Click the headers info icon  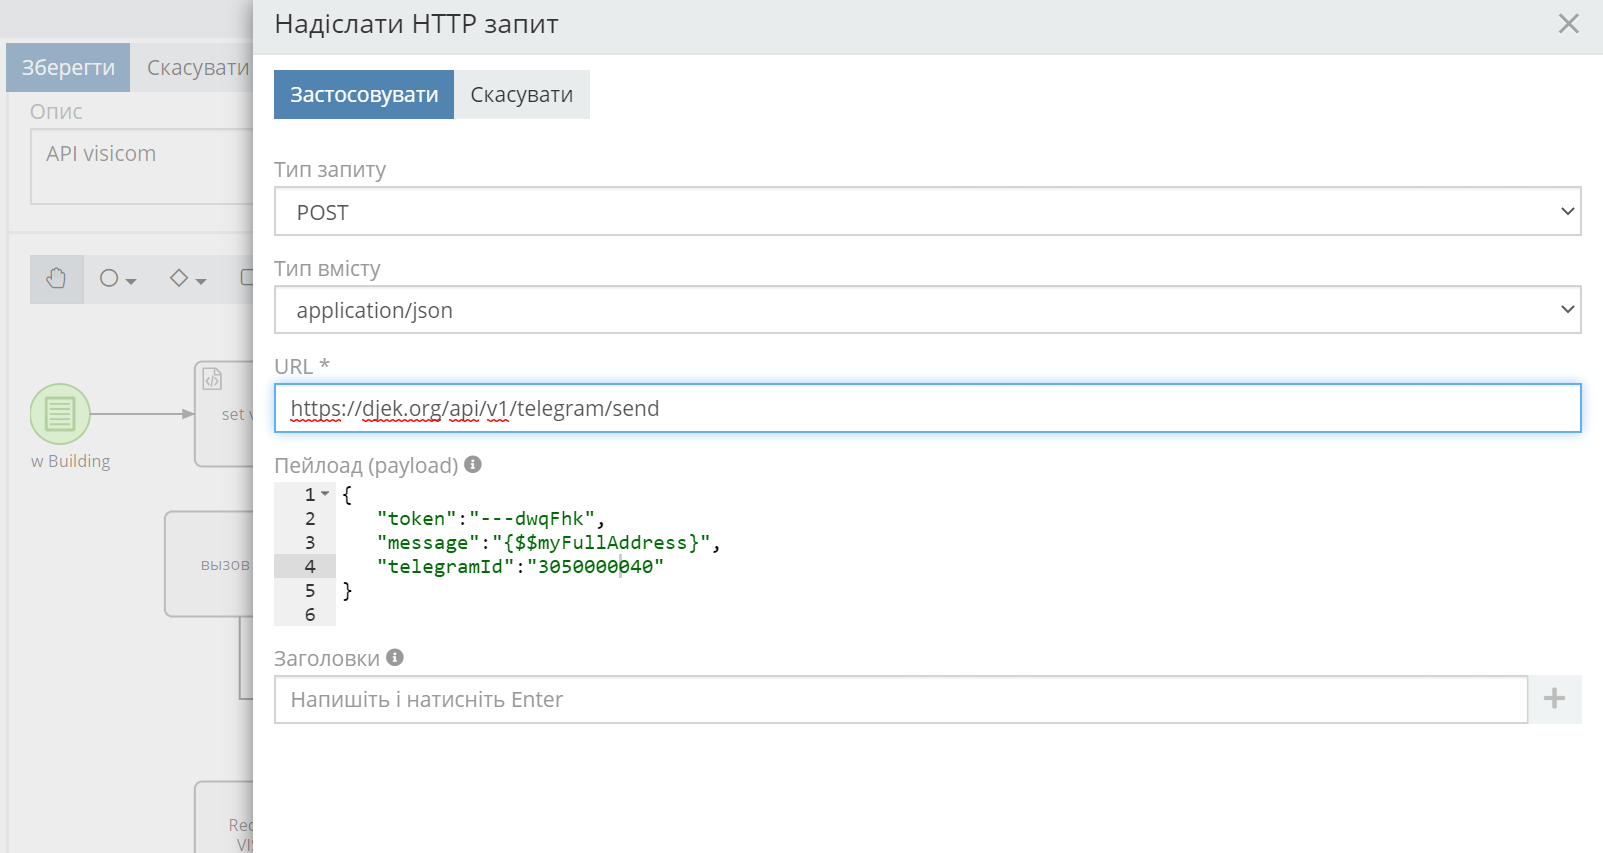click(x=395, y=657)
